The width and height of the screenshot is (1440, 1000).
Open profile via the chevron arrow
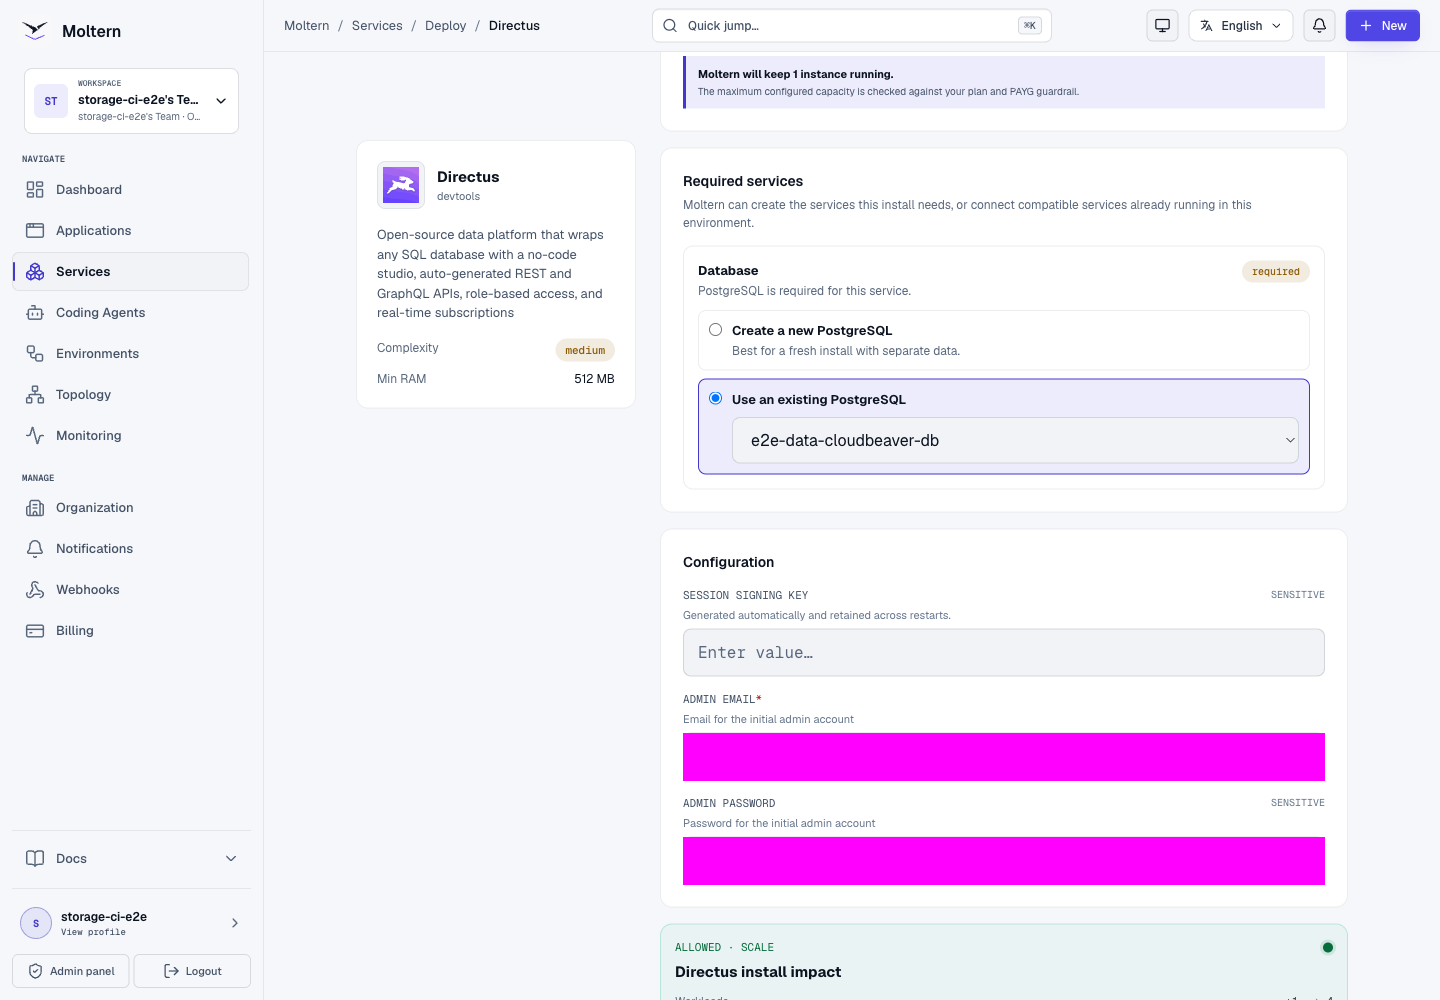click(235, 923)
